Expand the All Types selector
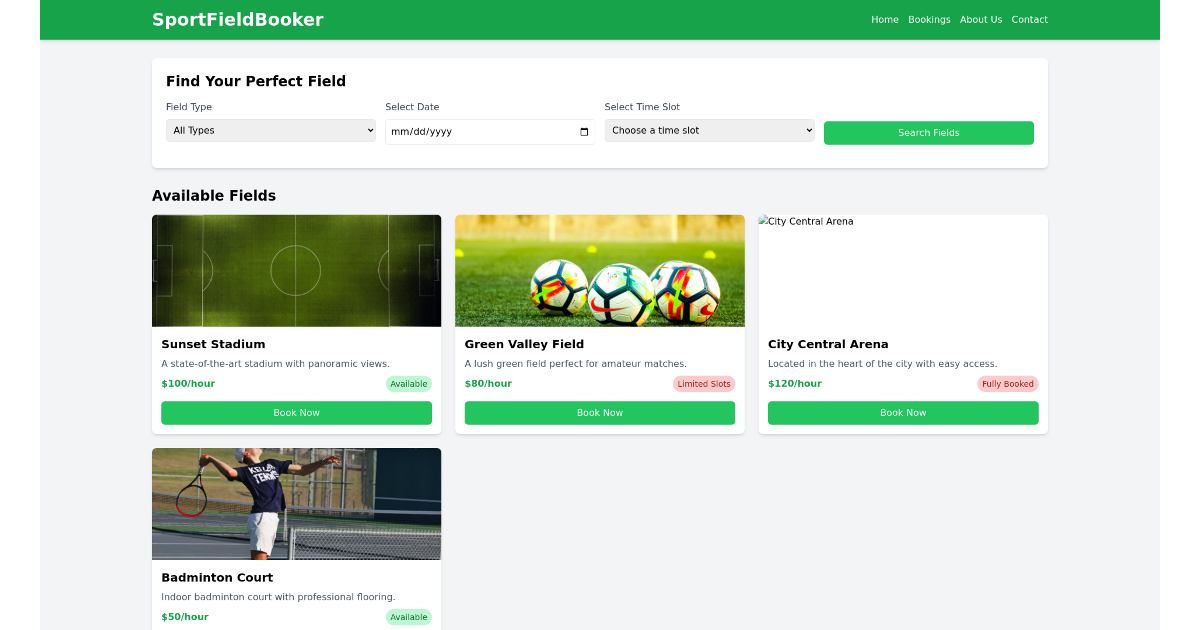 point(270,130)
